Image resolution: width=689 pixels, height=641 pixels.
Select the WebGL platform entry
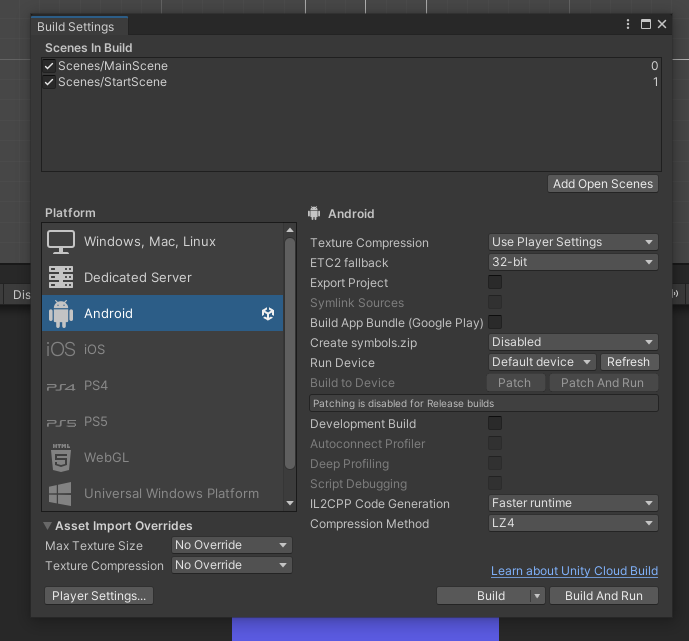click(x=163, y=458)
